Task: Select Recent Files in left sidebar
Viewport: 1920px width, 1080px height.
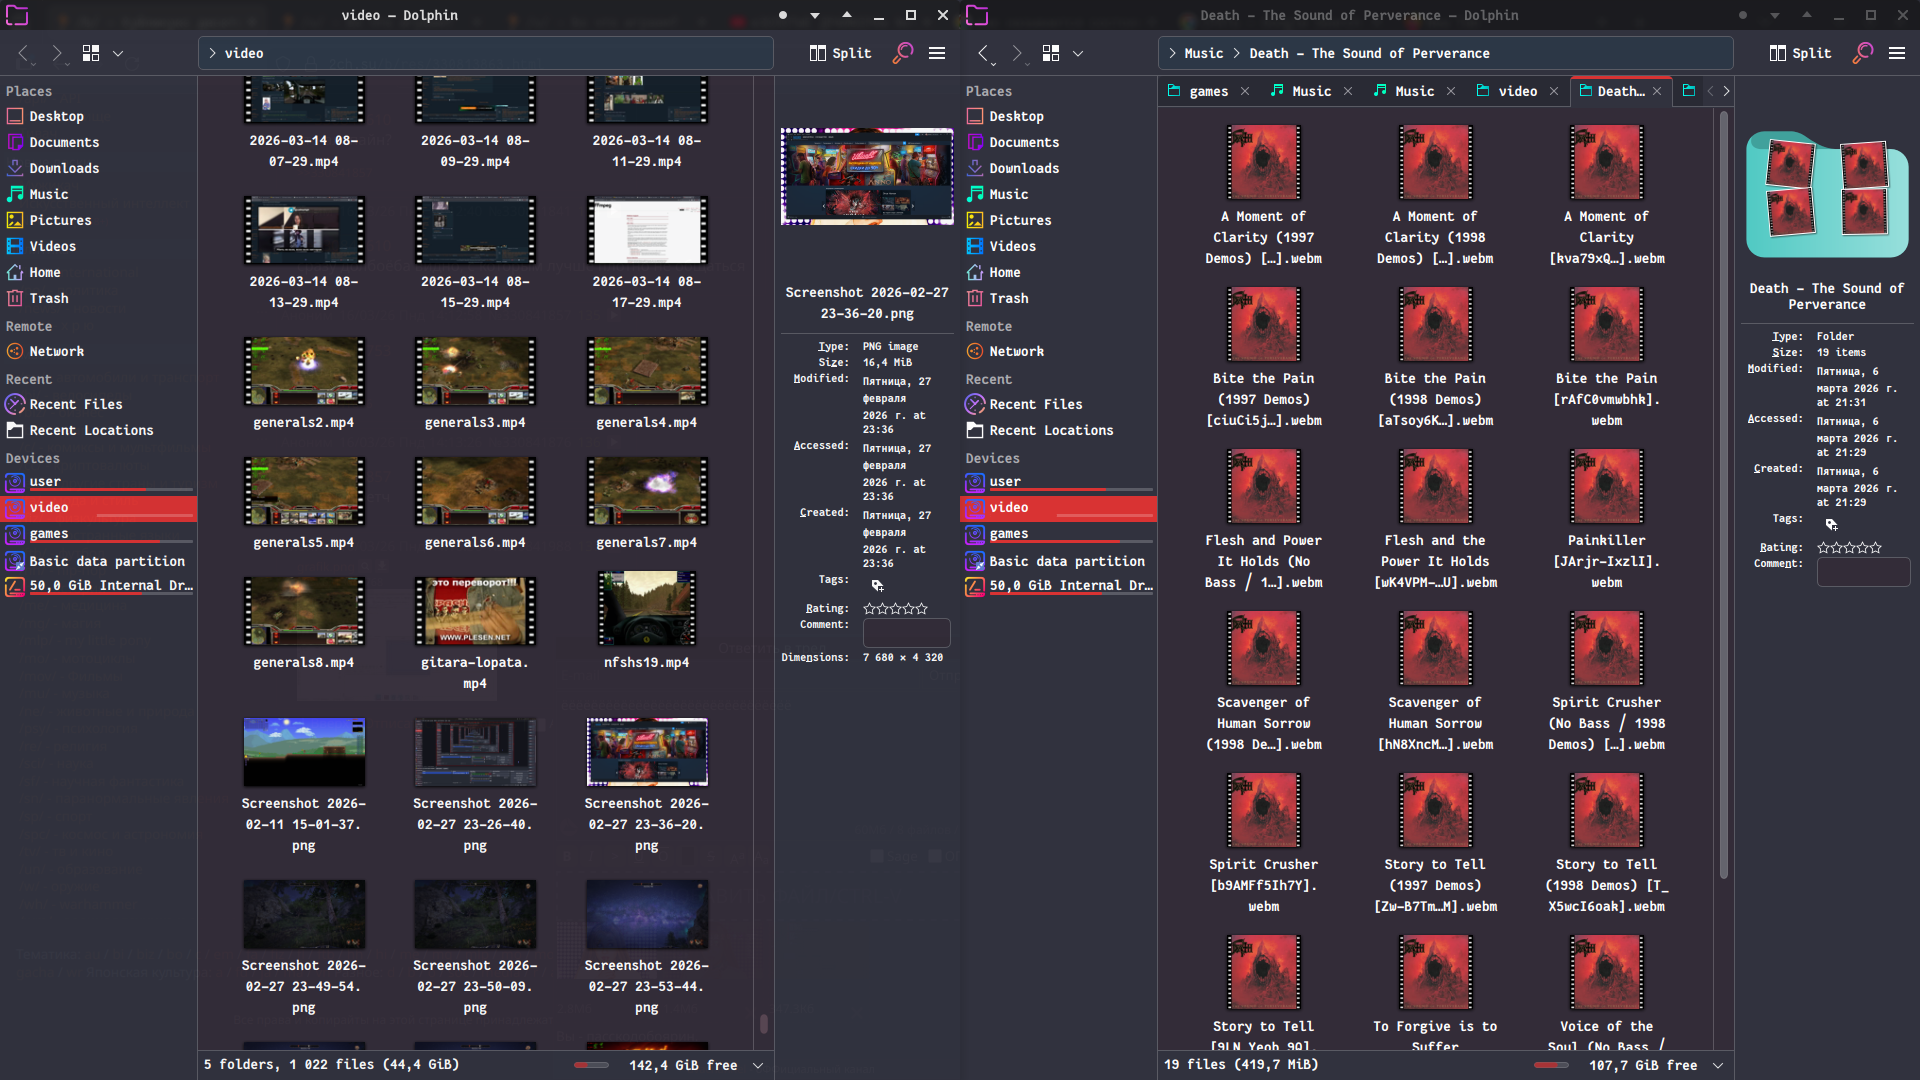Action: point(76,404)
